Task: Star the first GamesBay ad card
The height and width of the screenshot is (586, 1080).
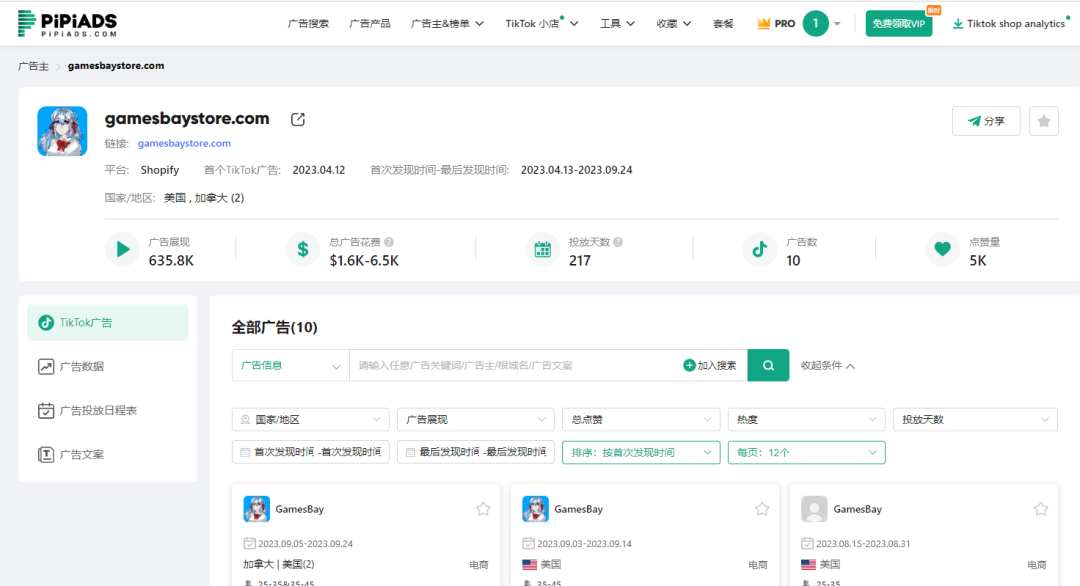Action: pyautogui.click(x=483, y=508)
